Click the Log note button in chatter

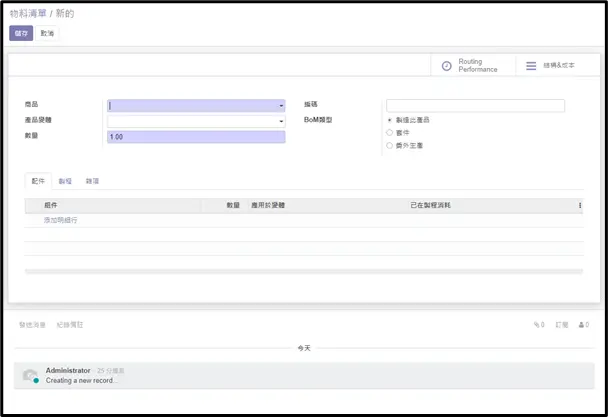[x=70, y=325]
